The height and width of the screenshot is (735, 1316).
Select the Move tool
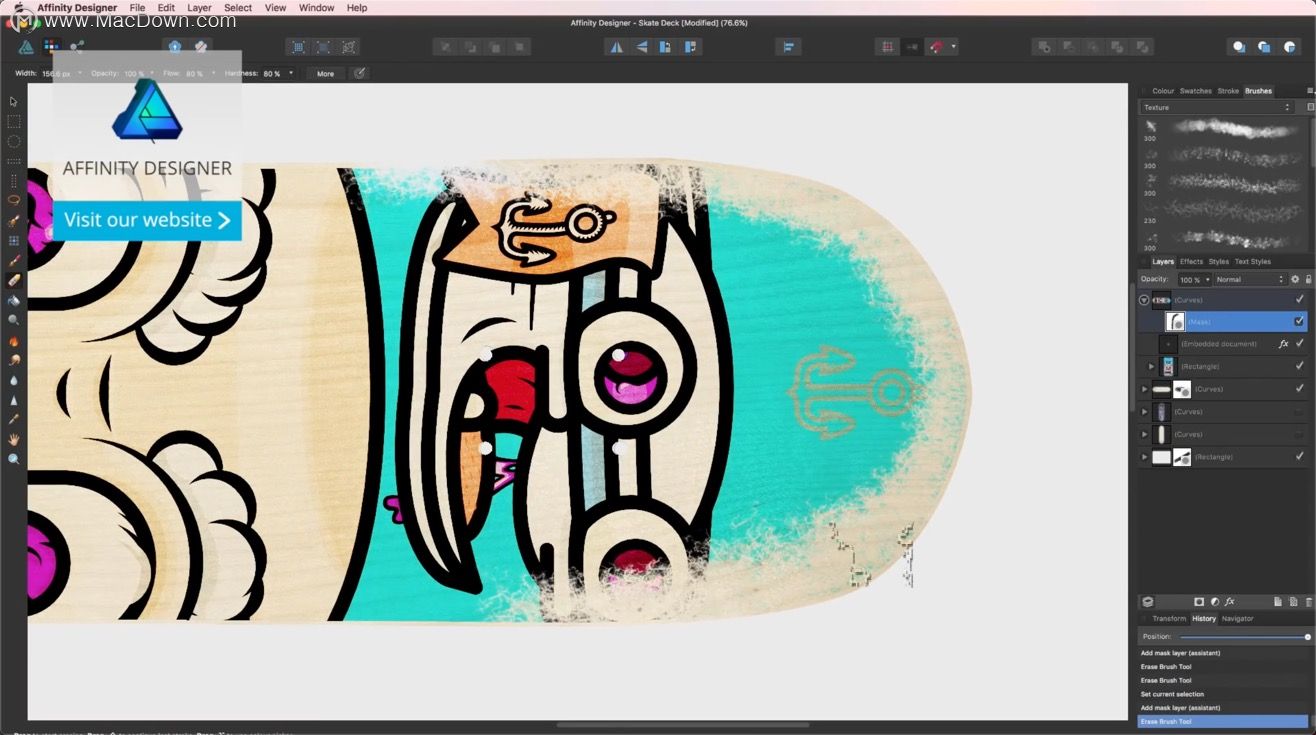[x=13, y=101]
